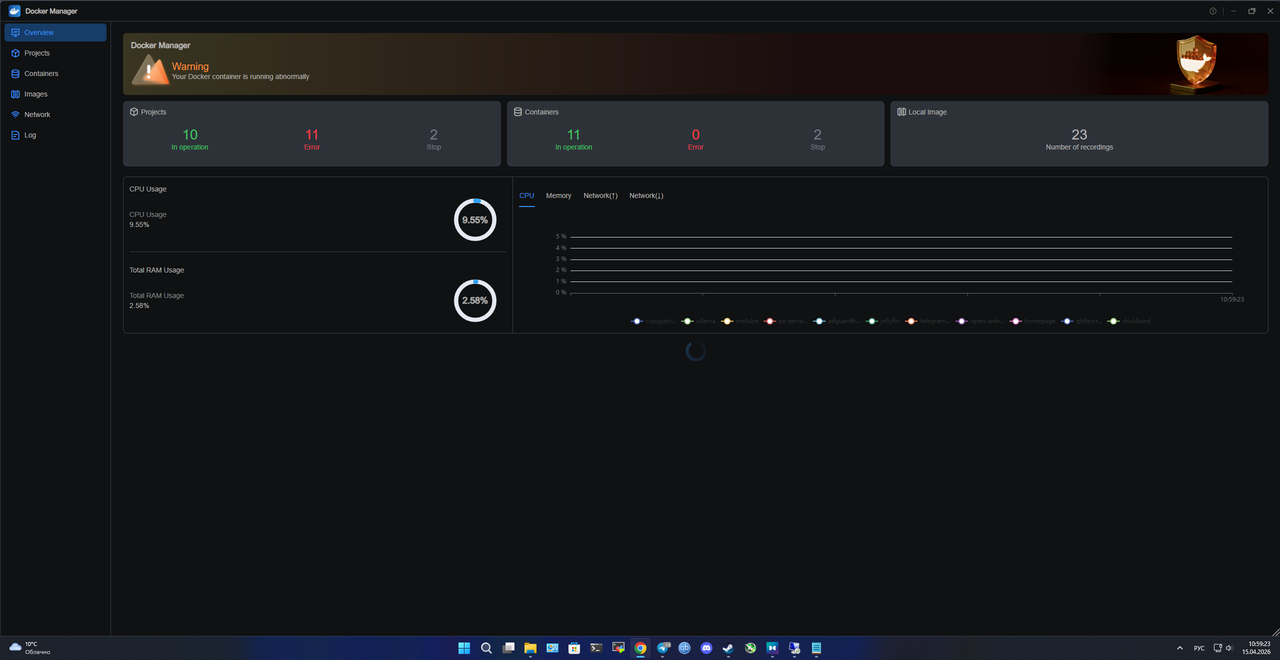The height and width of the screenshot is (660, 1280).
Task: Click the Local Image card header icon
Action: pos(902,112)
